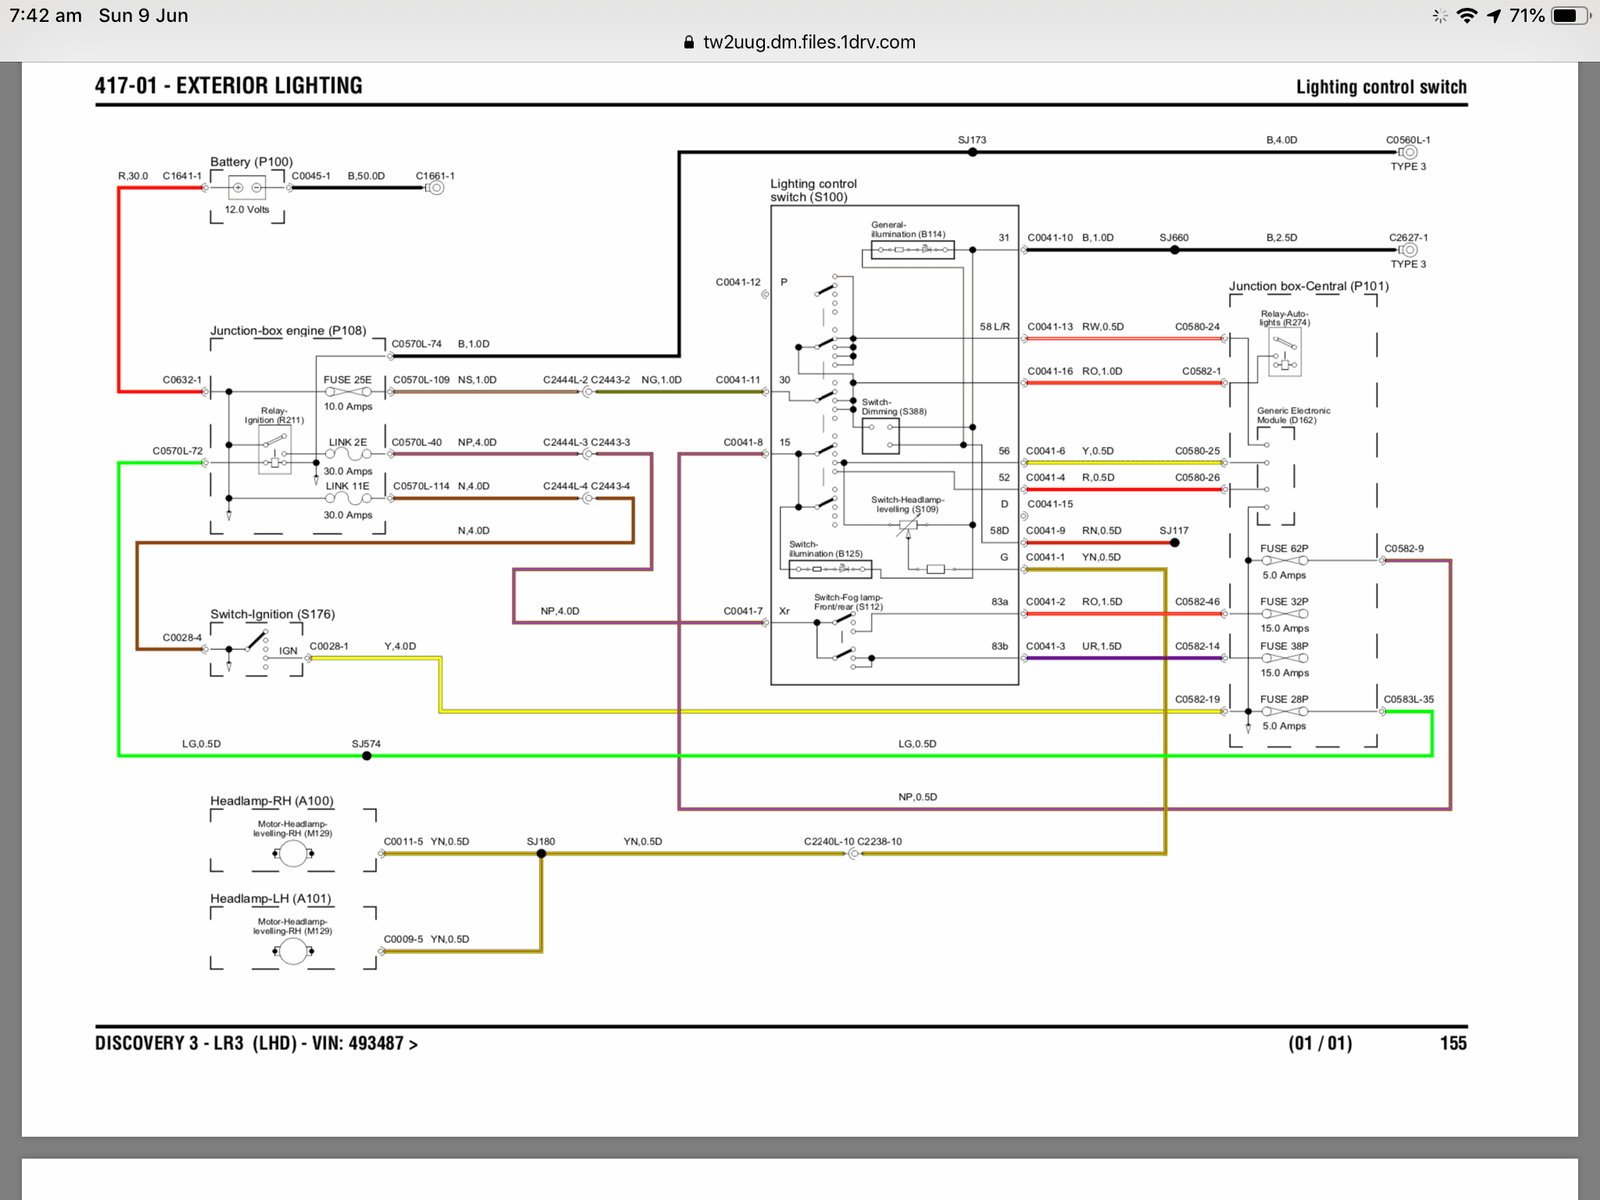Tap the C0582-9 connector label
Viewport: 1600px width, 1200px height.
[1404, 549]
